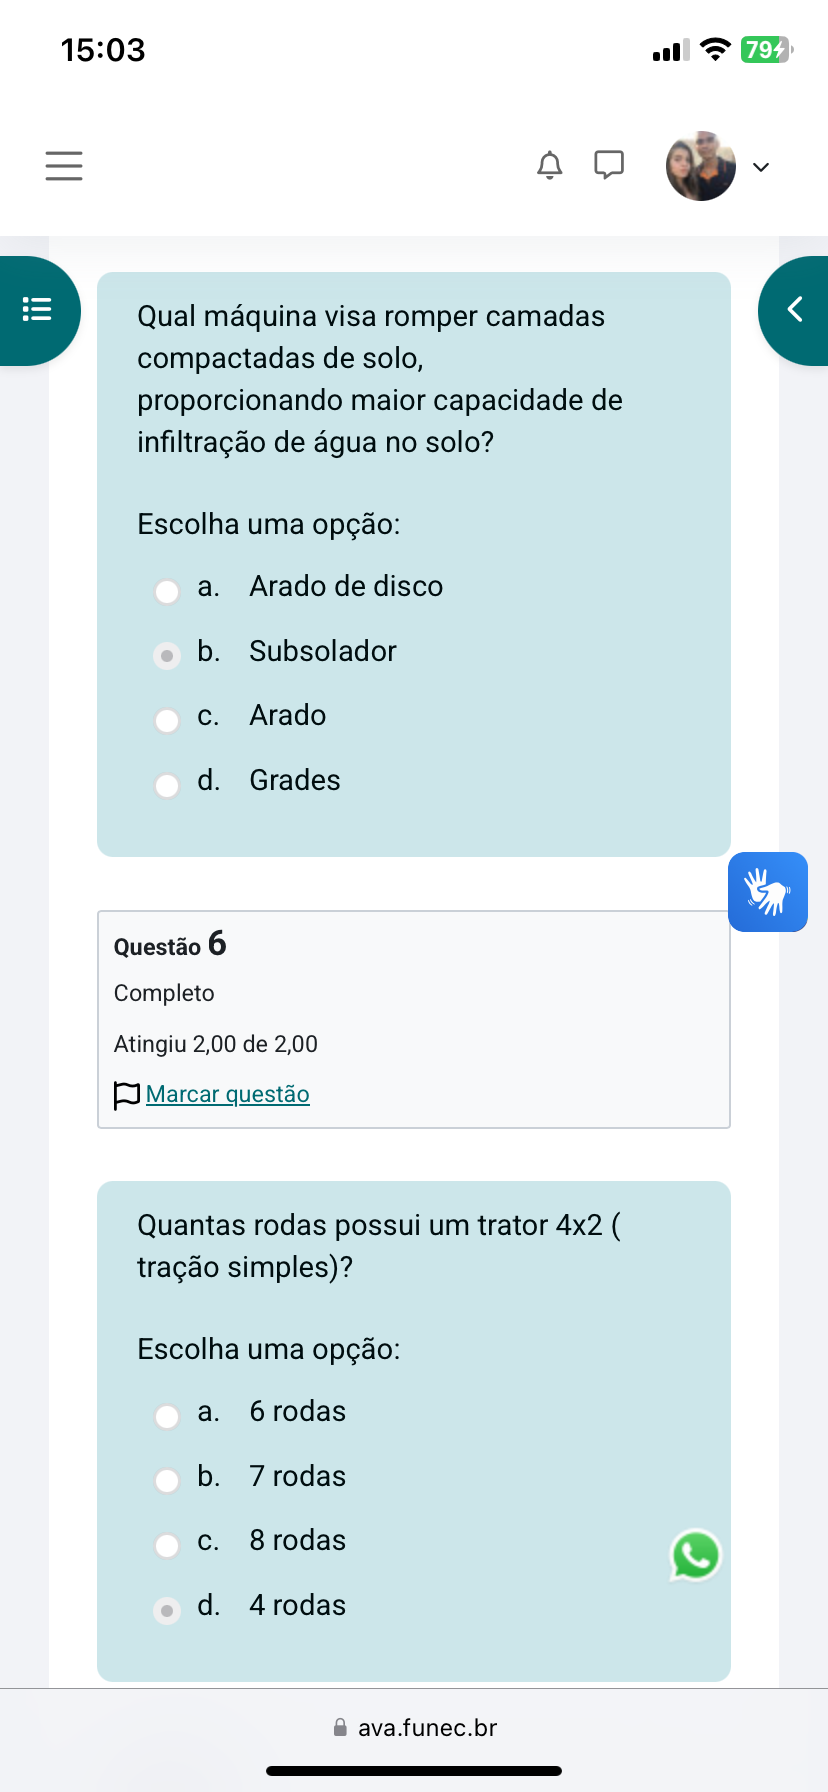
Task: Select the 6 rodas option
Action: coord(167,1416)
